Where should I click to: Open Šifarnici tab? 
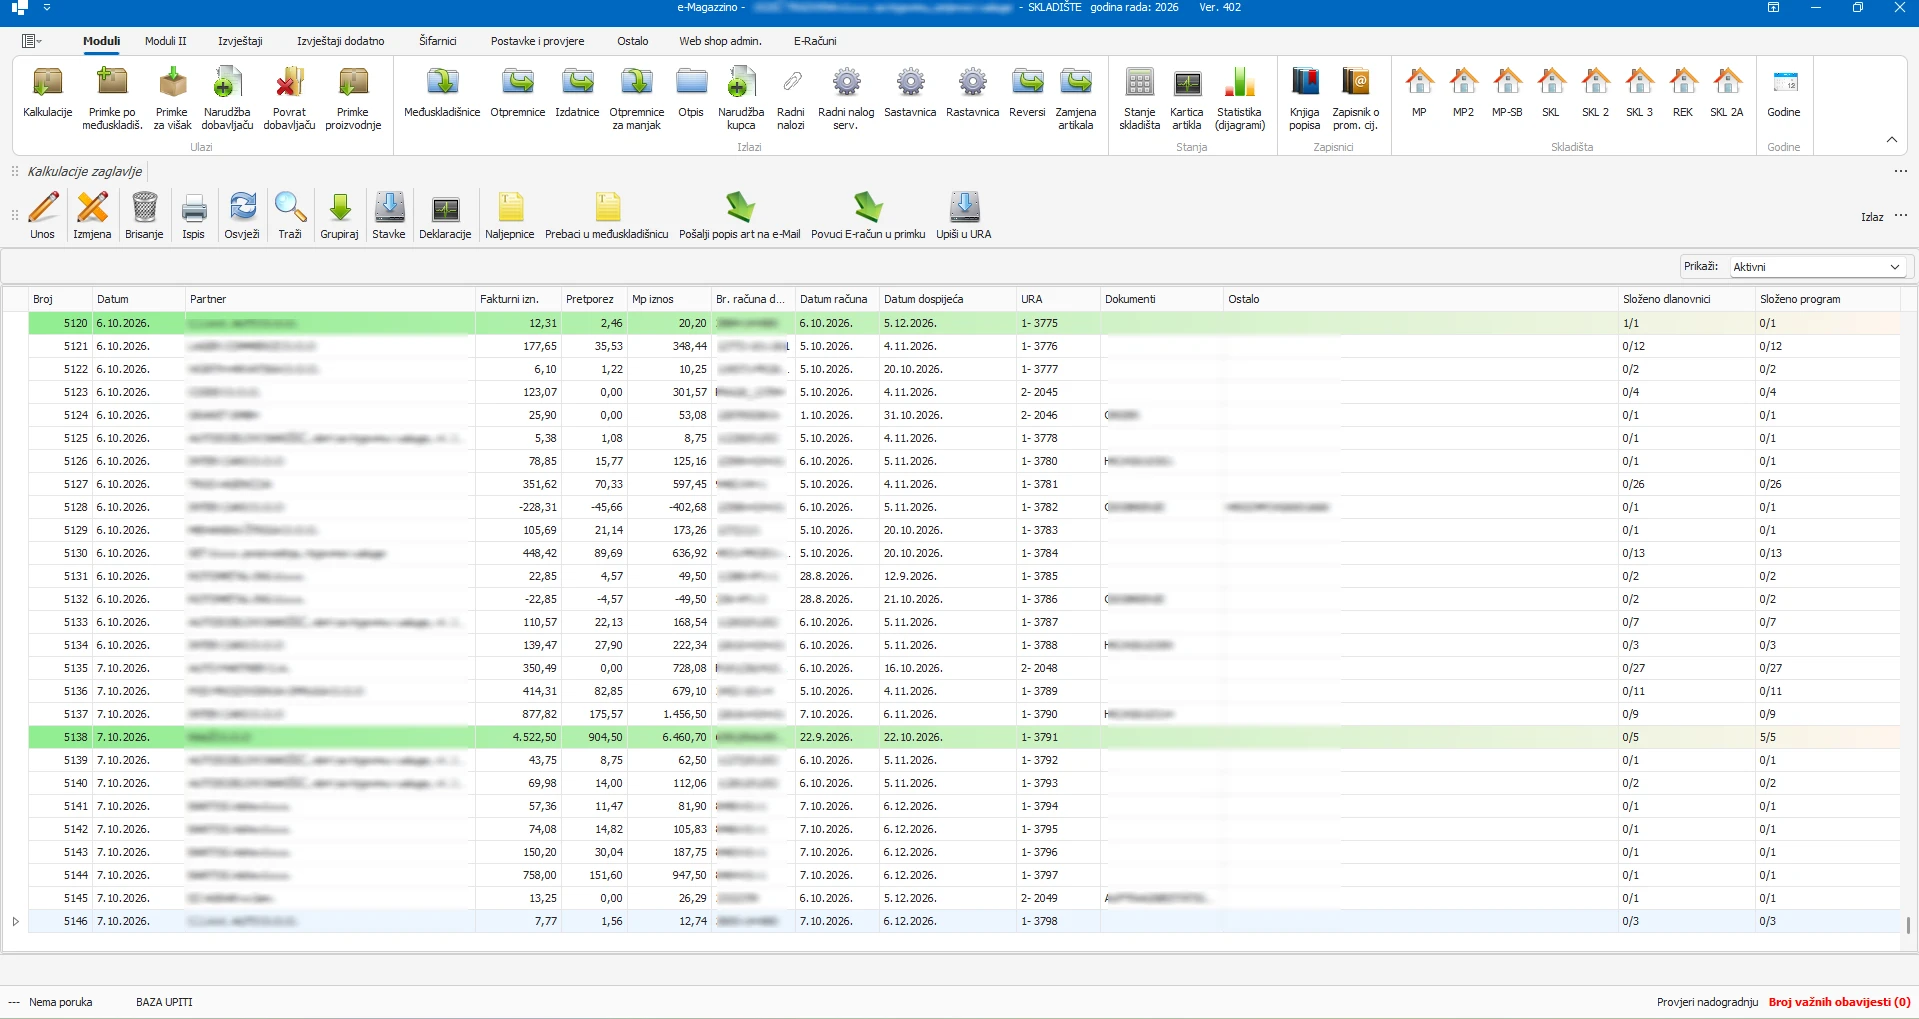(x=438, y=41)
